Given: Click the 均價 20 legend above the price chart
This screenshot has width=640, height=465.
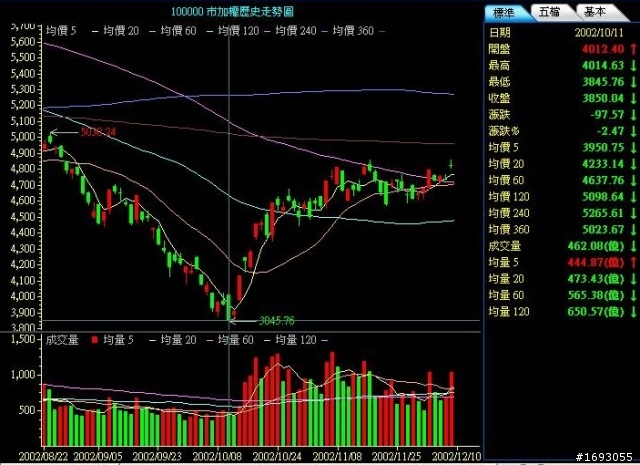Looking at the screenshot, I should (121, 31).
